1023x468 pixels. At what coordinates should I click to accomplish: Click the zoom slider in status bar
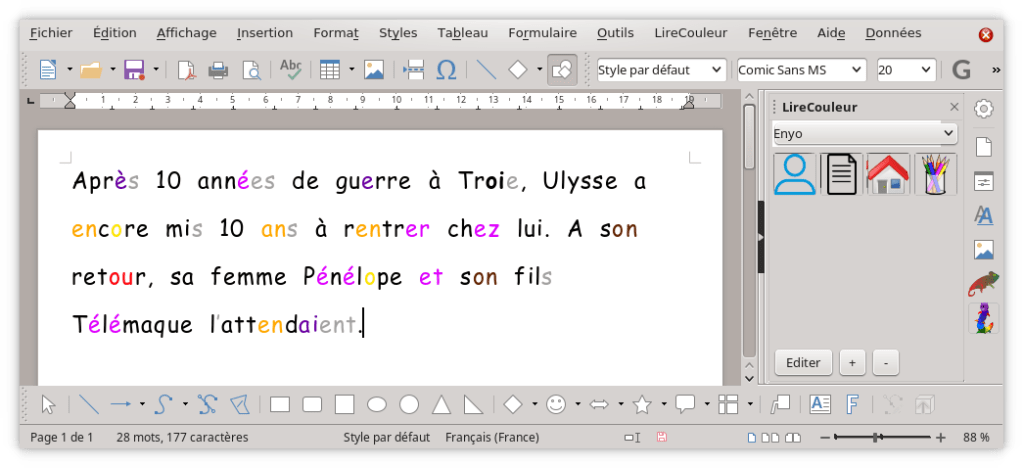876,437
